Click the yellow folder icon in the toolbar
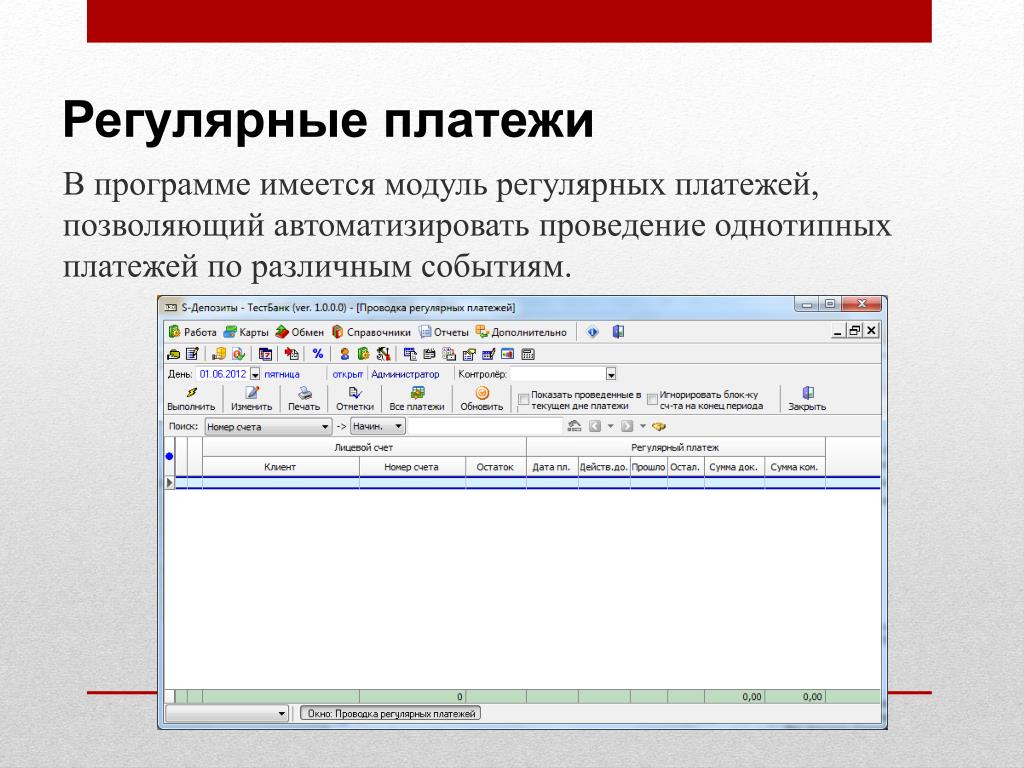Viewport: 1024px width, 768px height. click(174, 354)
